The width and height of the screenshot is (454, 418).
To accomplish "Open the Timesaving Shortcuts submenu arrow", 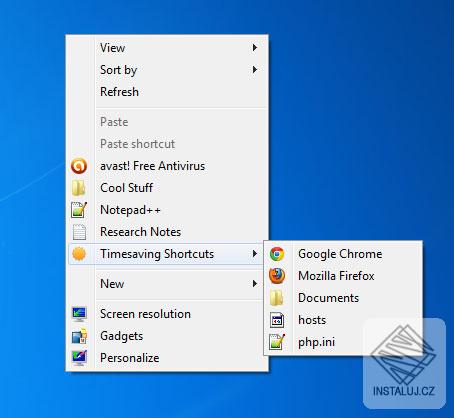I will point(255,254).
